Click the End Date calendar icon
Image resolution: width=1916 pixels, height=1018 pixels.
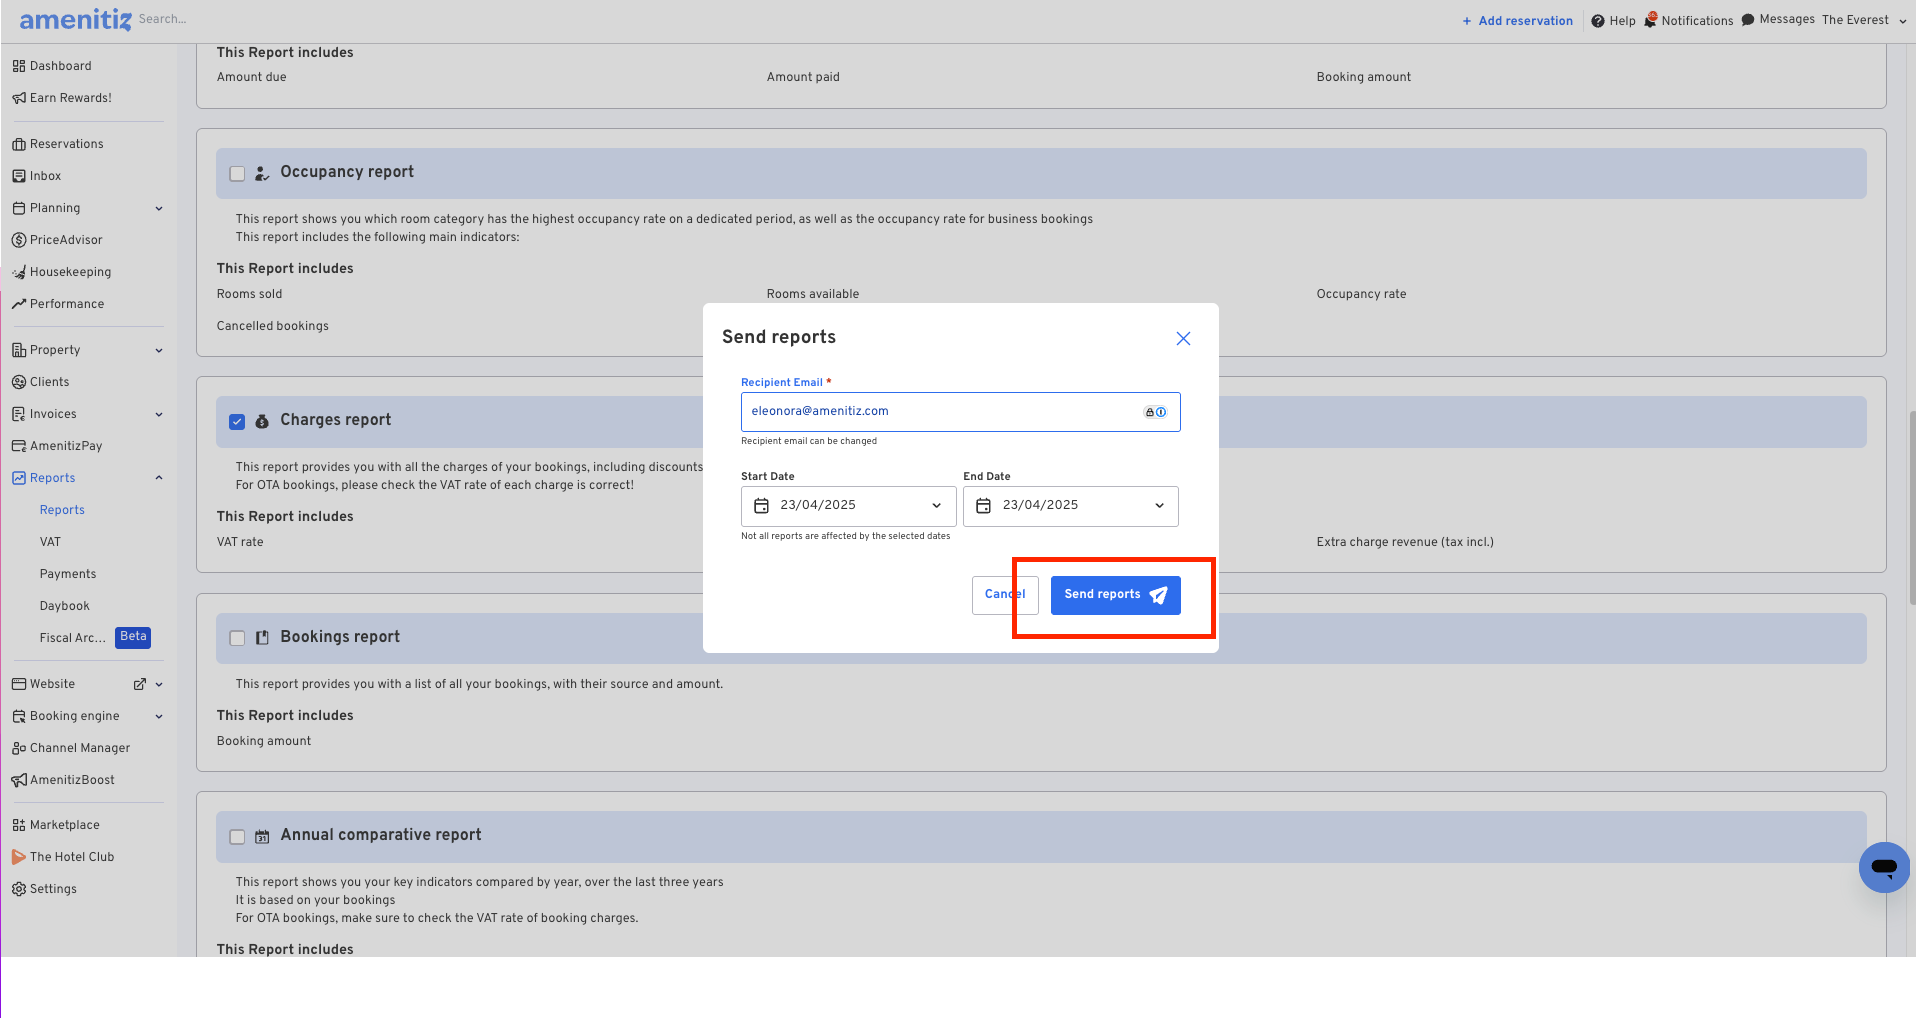point(983,506)
